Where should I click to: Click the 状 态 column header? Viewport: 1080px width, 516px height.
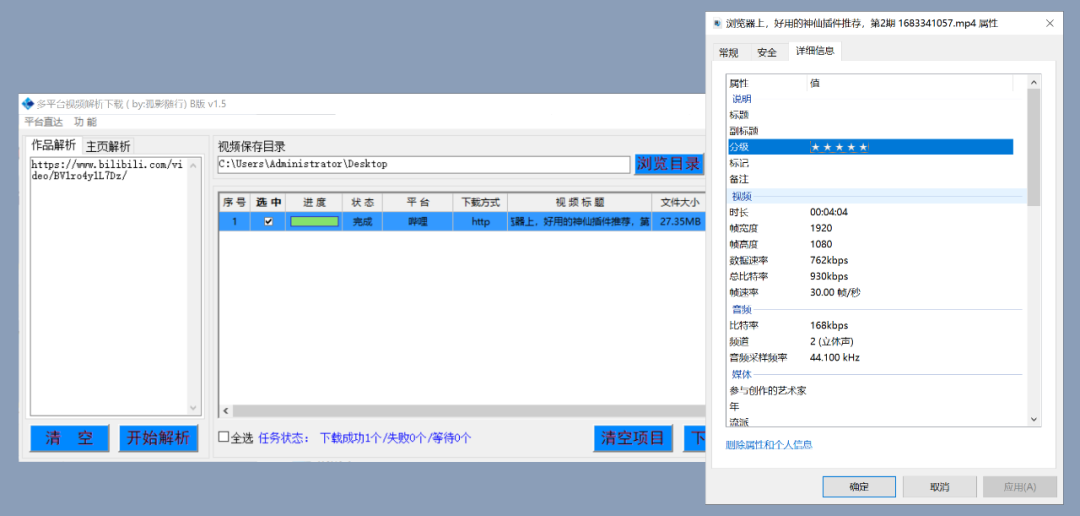pos(362,203)
